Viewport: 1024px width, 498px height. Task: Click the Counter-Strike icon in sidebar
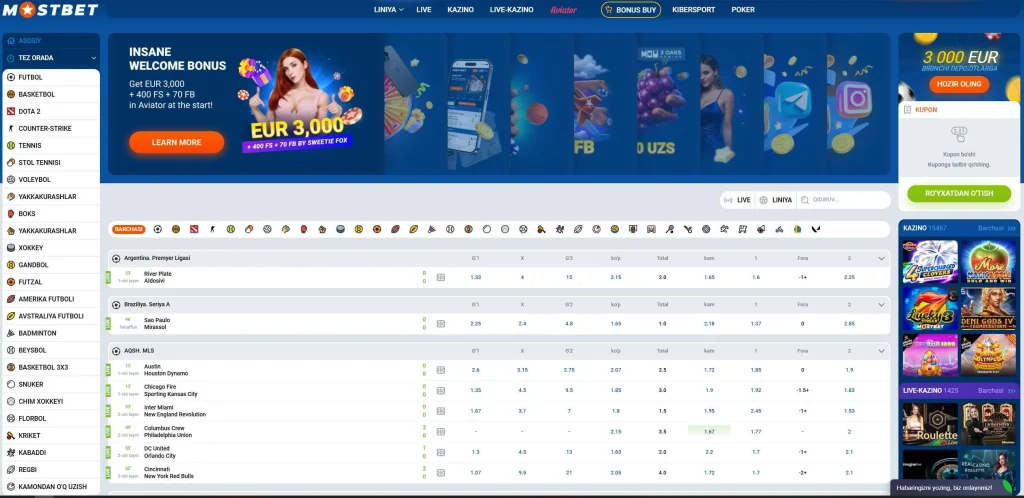tap(11, 129)
